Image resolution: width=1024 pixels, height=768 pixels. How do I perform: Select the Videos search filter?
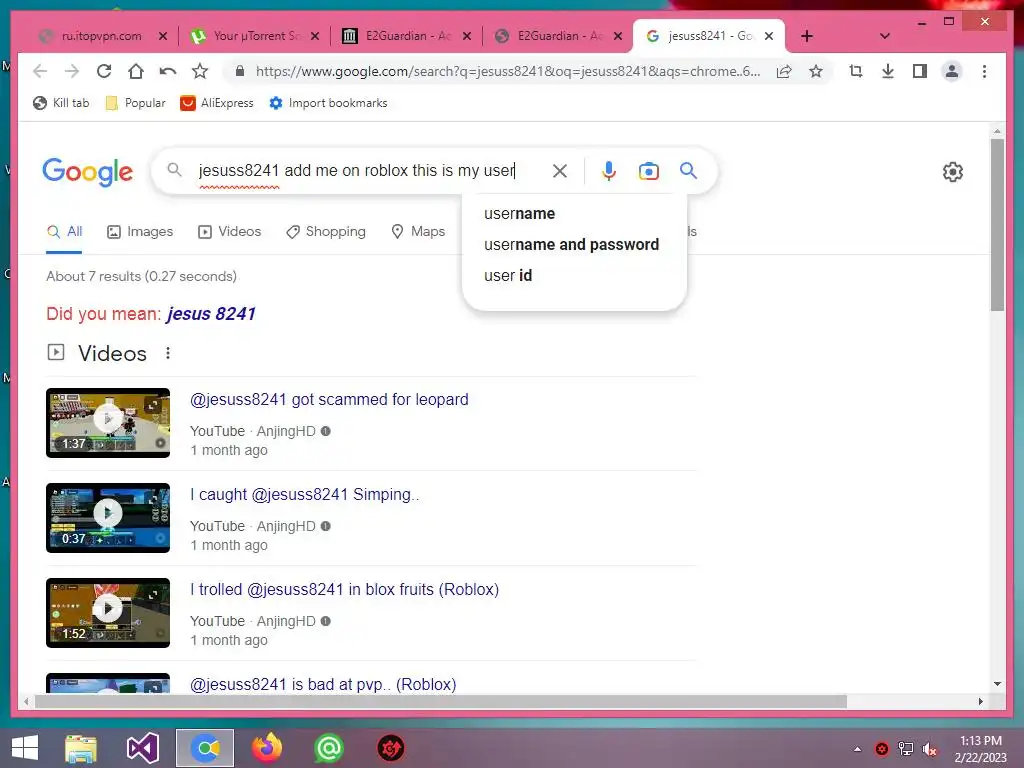[229, 232]
